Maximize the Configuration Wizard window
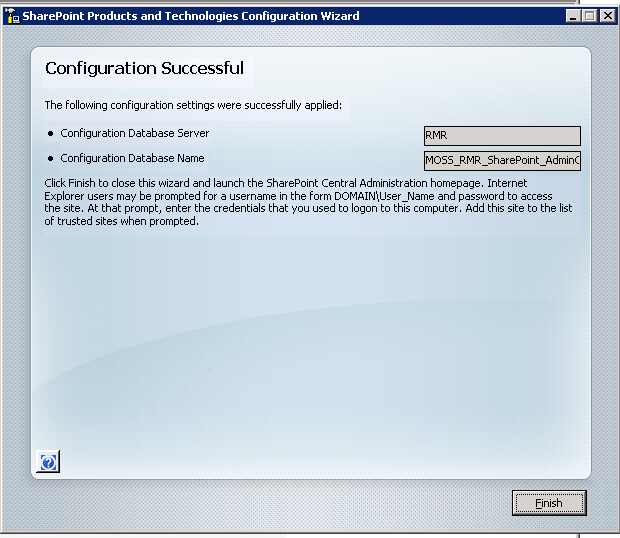This screenshot has height=538, width=620. pos(589,16)
